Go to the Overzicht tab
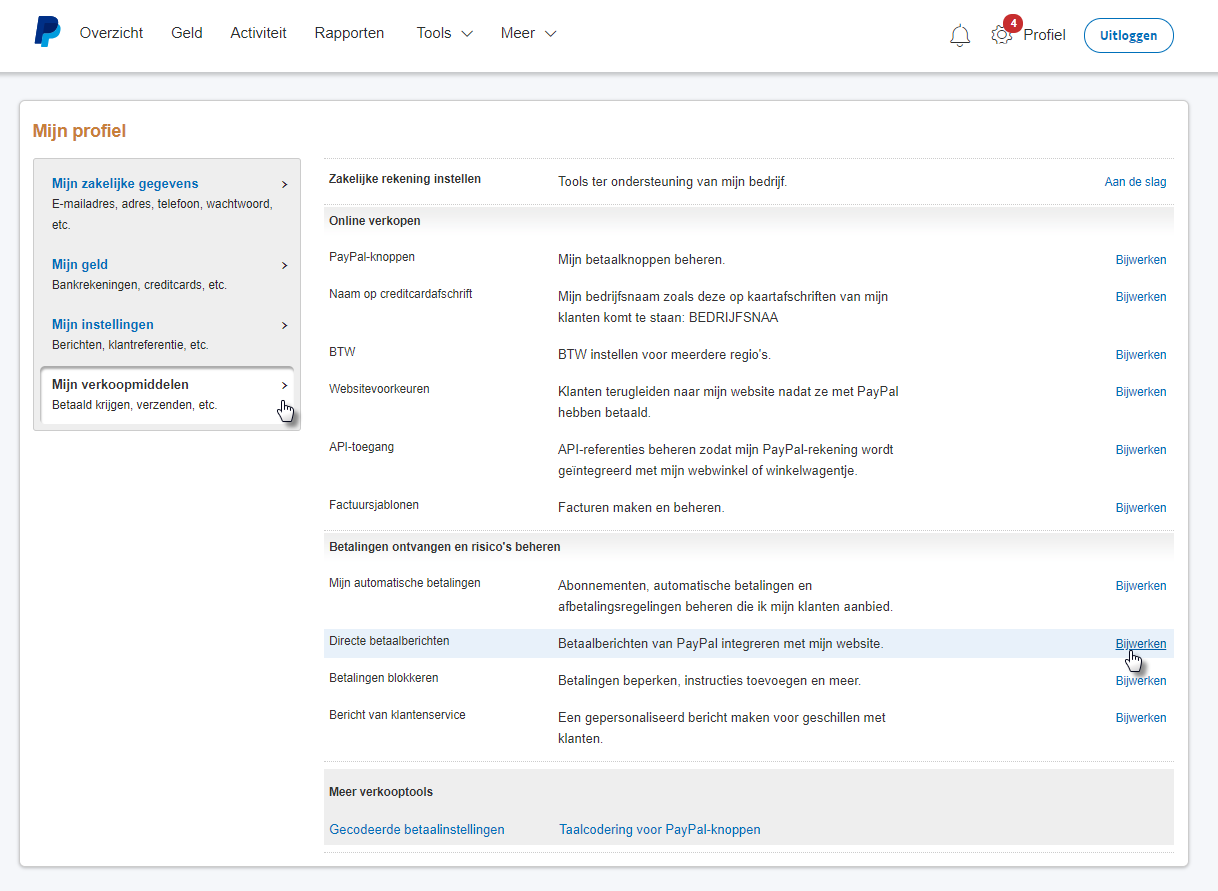This screenshot has width=1218, height=891. 111,33
